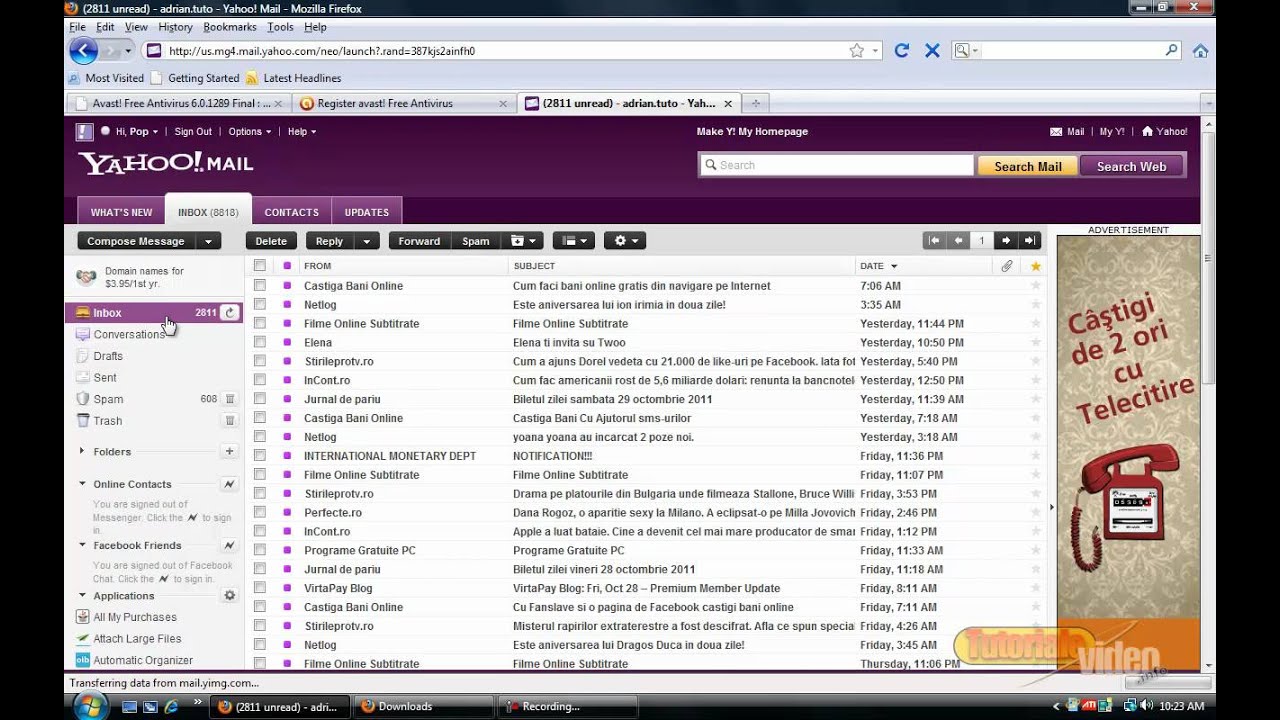Open the Bookmarks menu
1280x720 pixels.
click(229, 27)
